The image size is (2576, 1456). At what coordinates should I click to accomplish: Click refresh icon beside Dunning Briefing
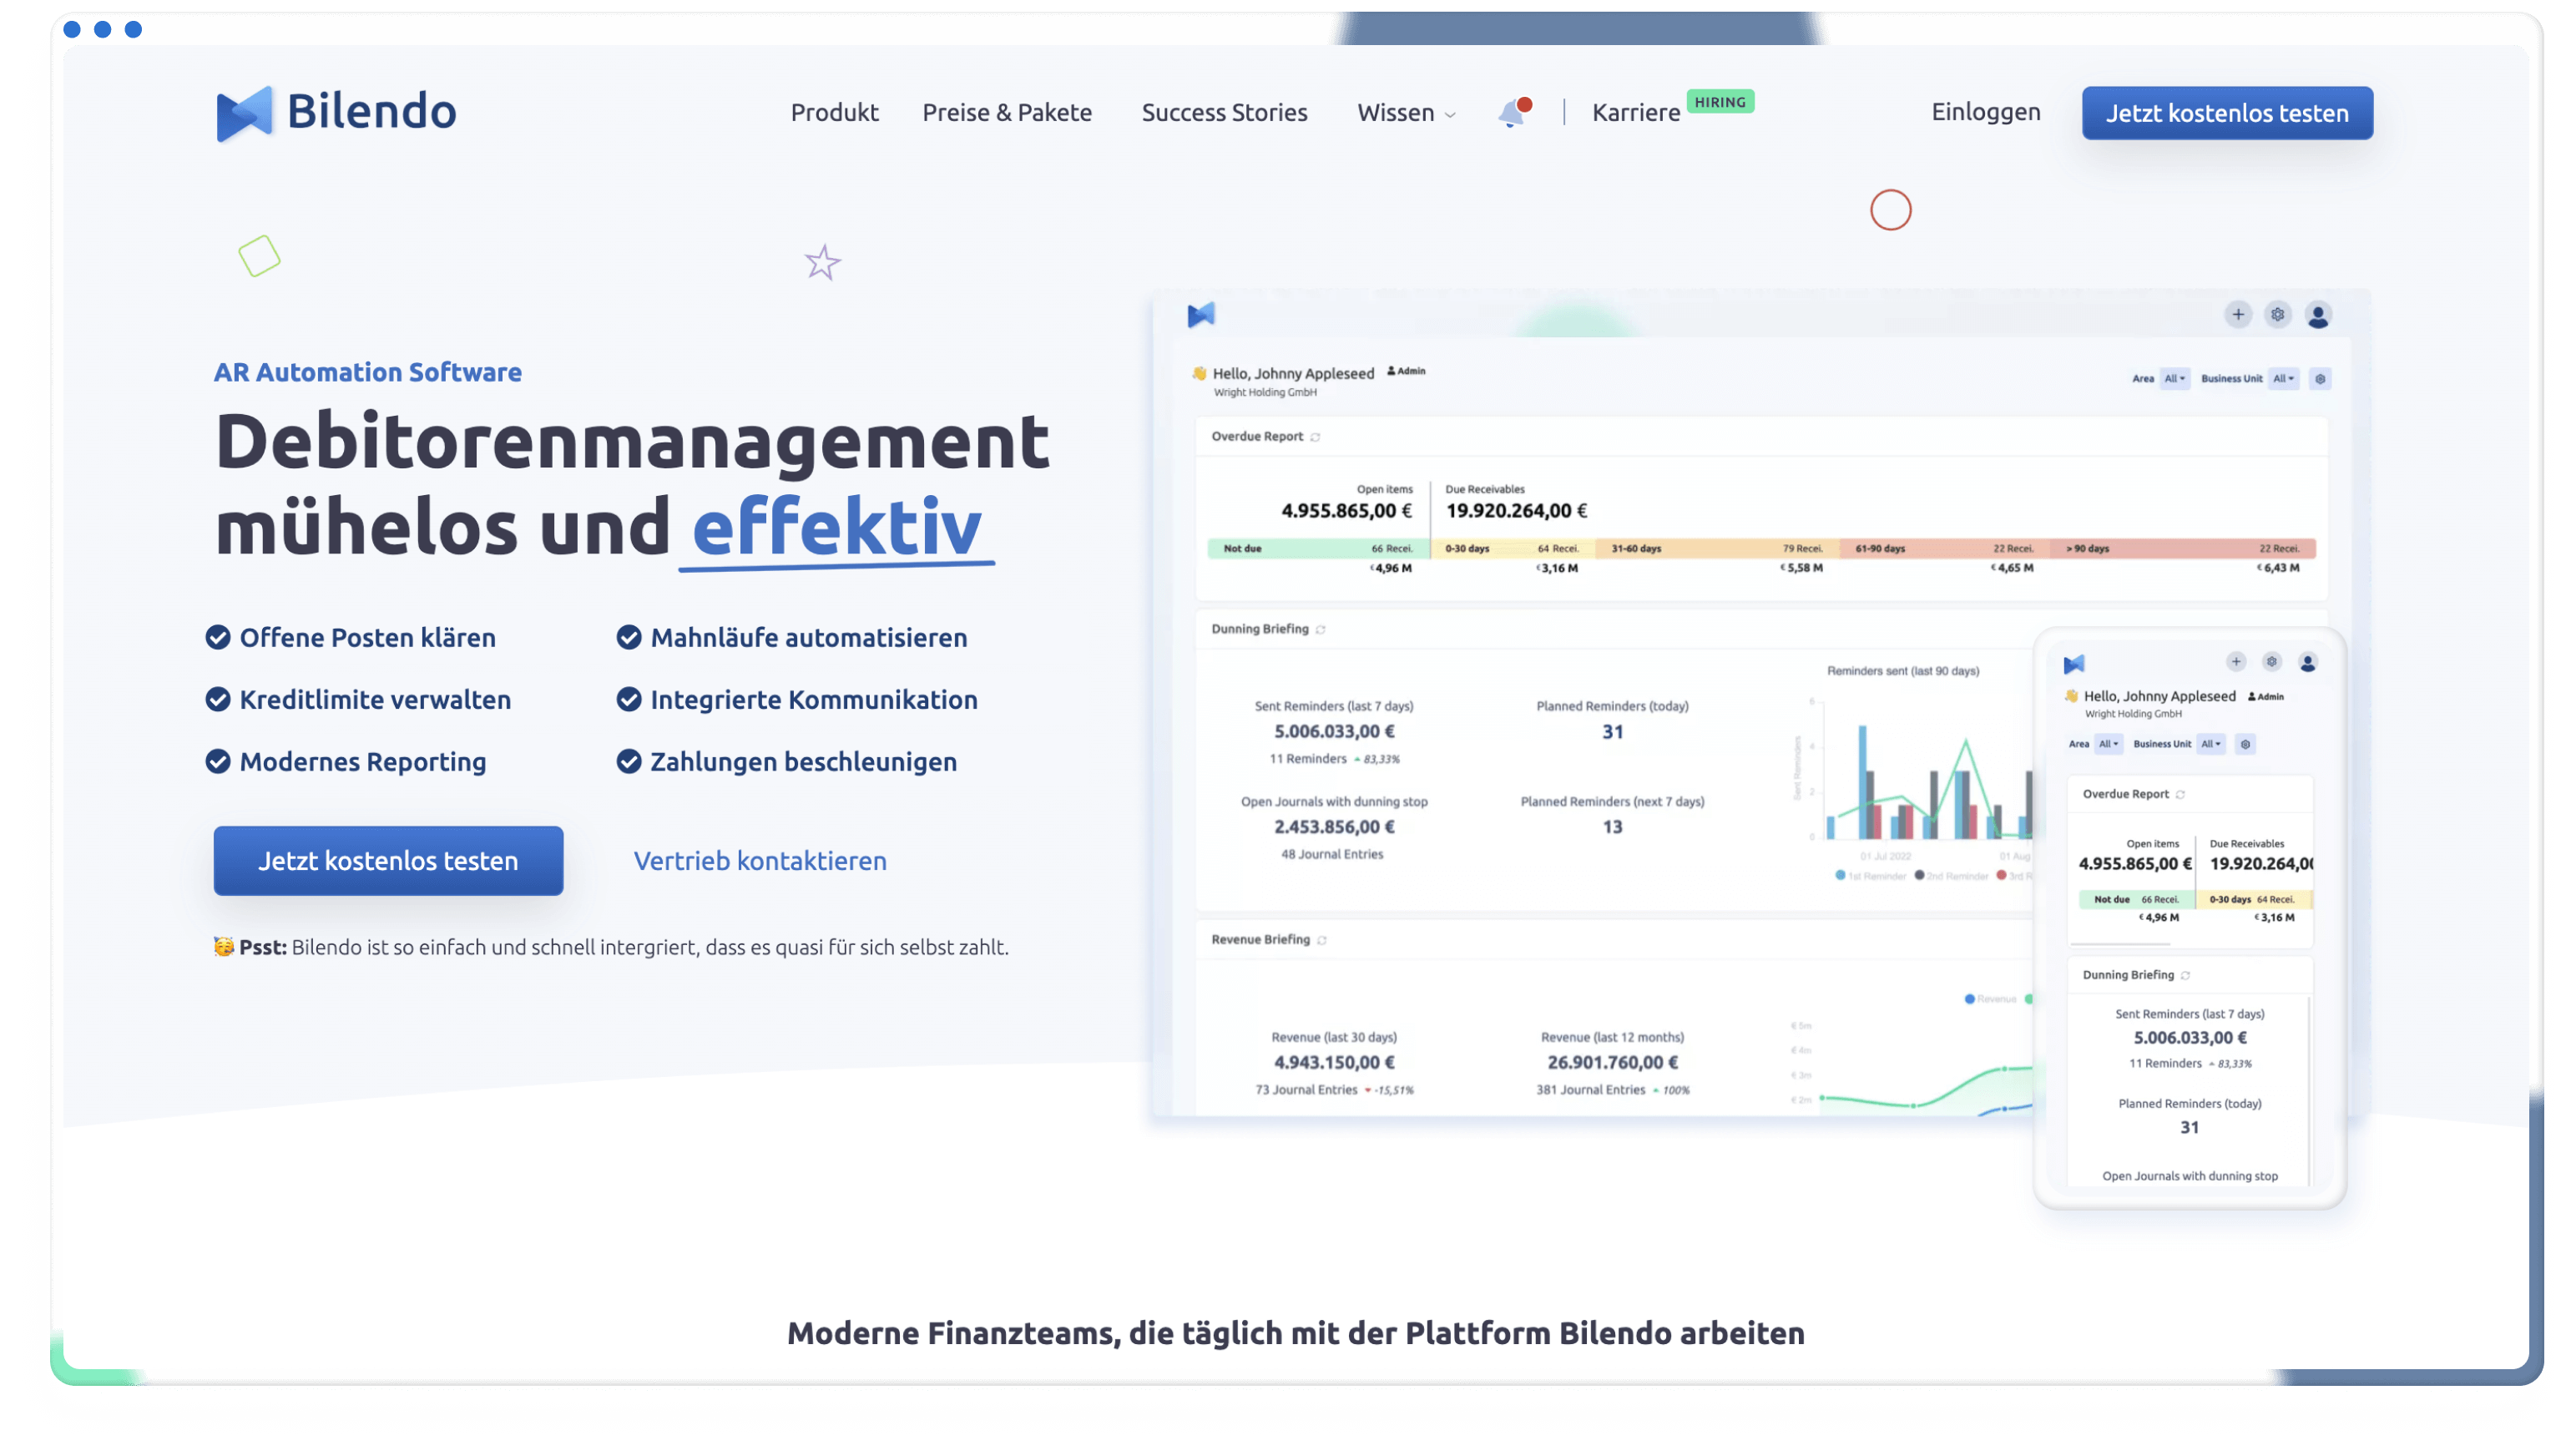1320,630
